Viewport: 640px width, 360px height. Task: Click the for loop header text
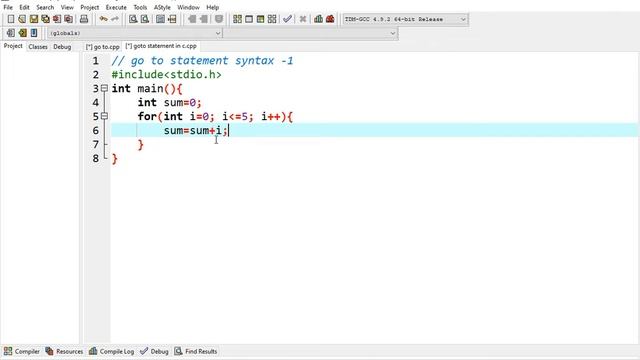click(x=215, y=116)
